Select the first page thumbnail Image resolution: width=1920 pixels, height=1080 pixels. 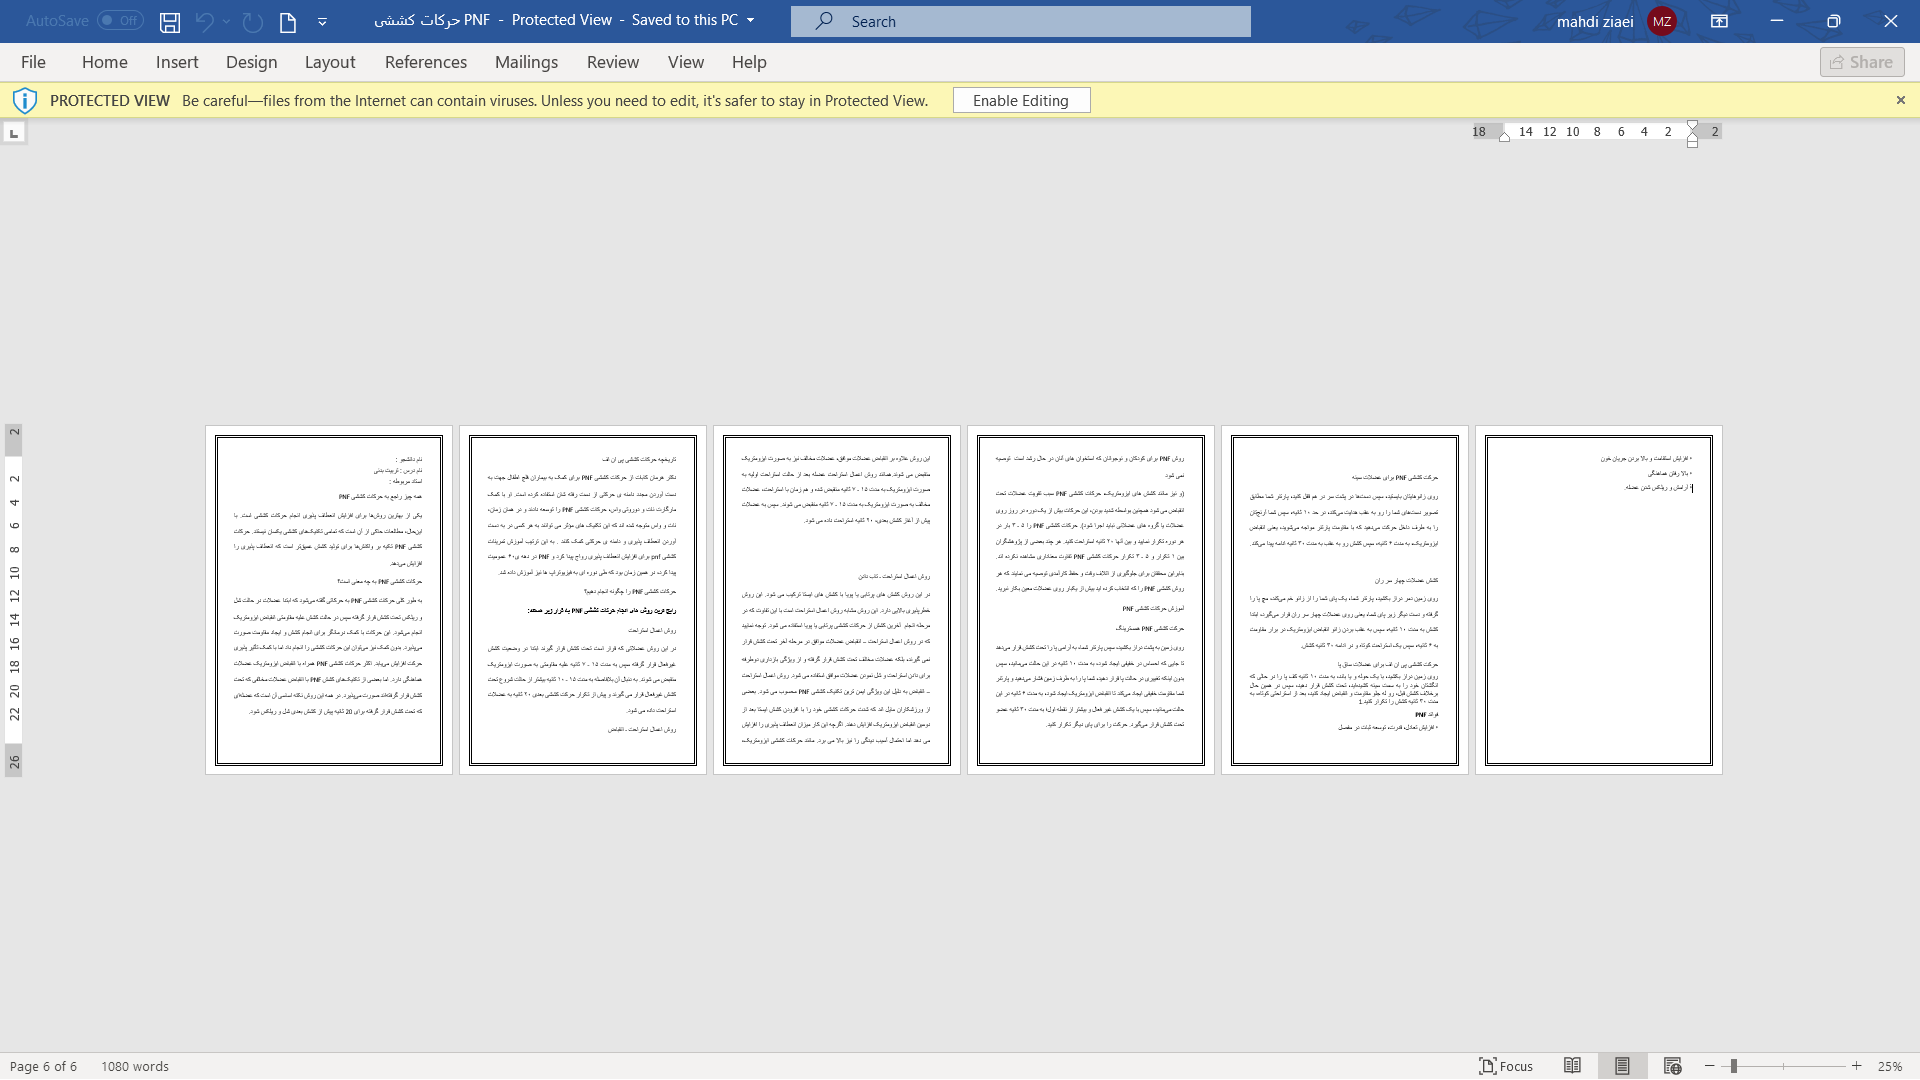pos(329,600)
